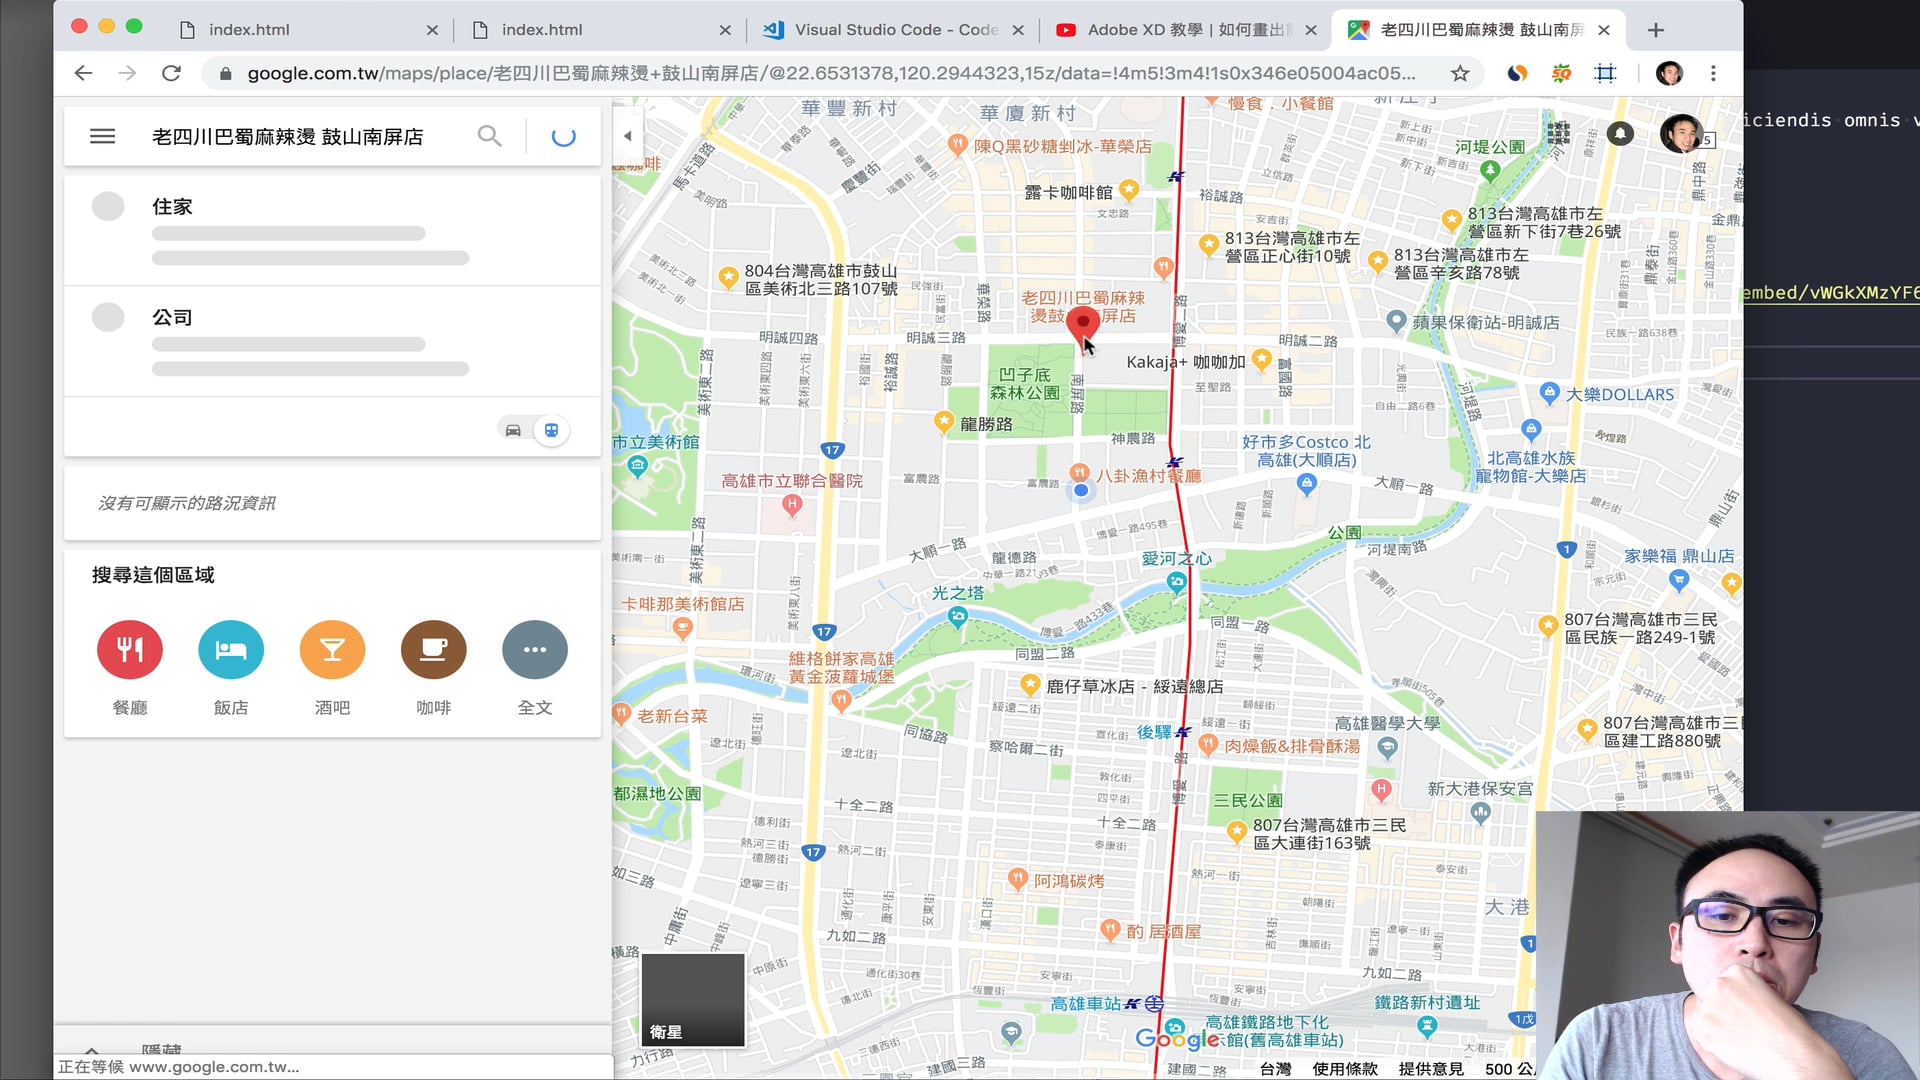Screen dimensions: 1920x1080
Task: Click the search magnifier icon
Action: pos(489,136)
